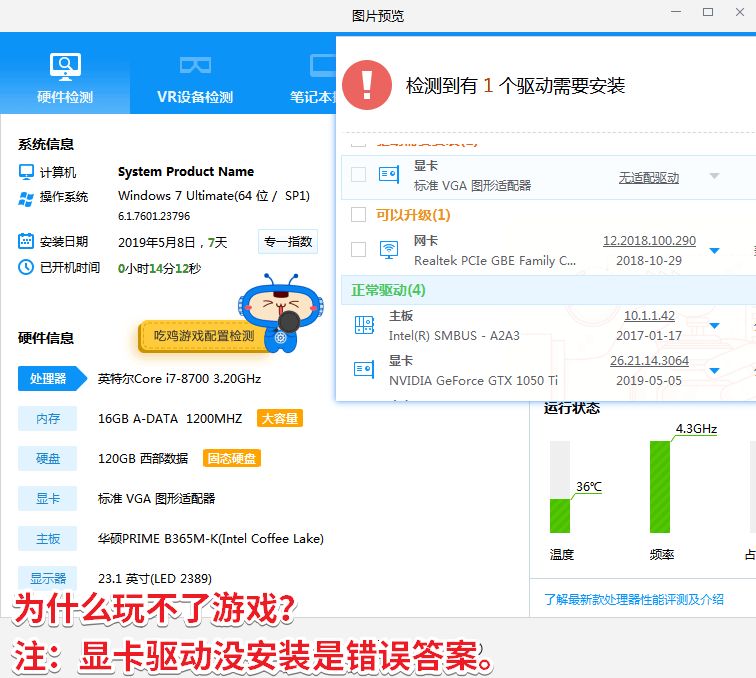This screenshot has width=756, height=678.
Task: Click the VR goggles icon
Action: click(x=195, y=65)
